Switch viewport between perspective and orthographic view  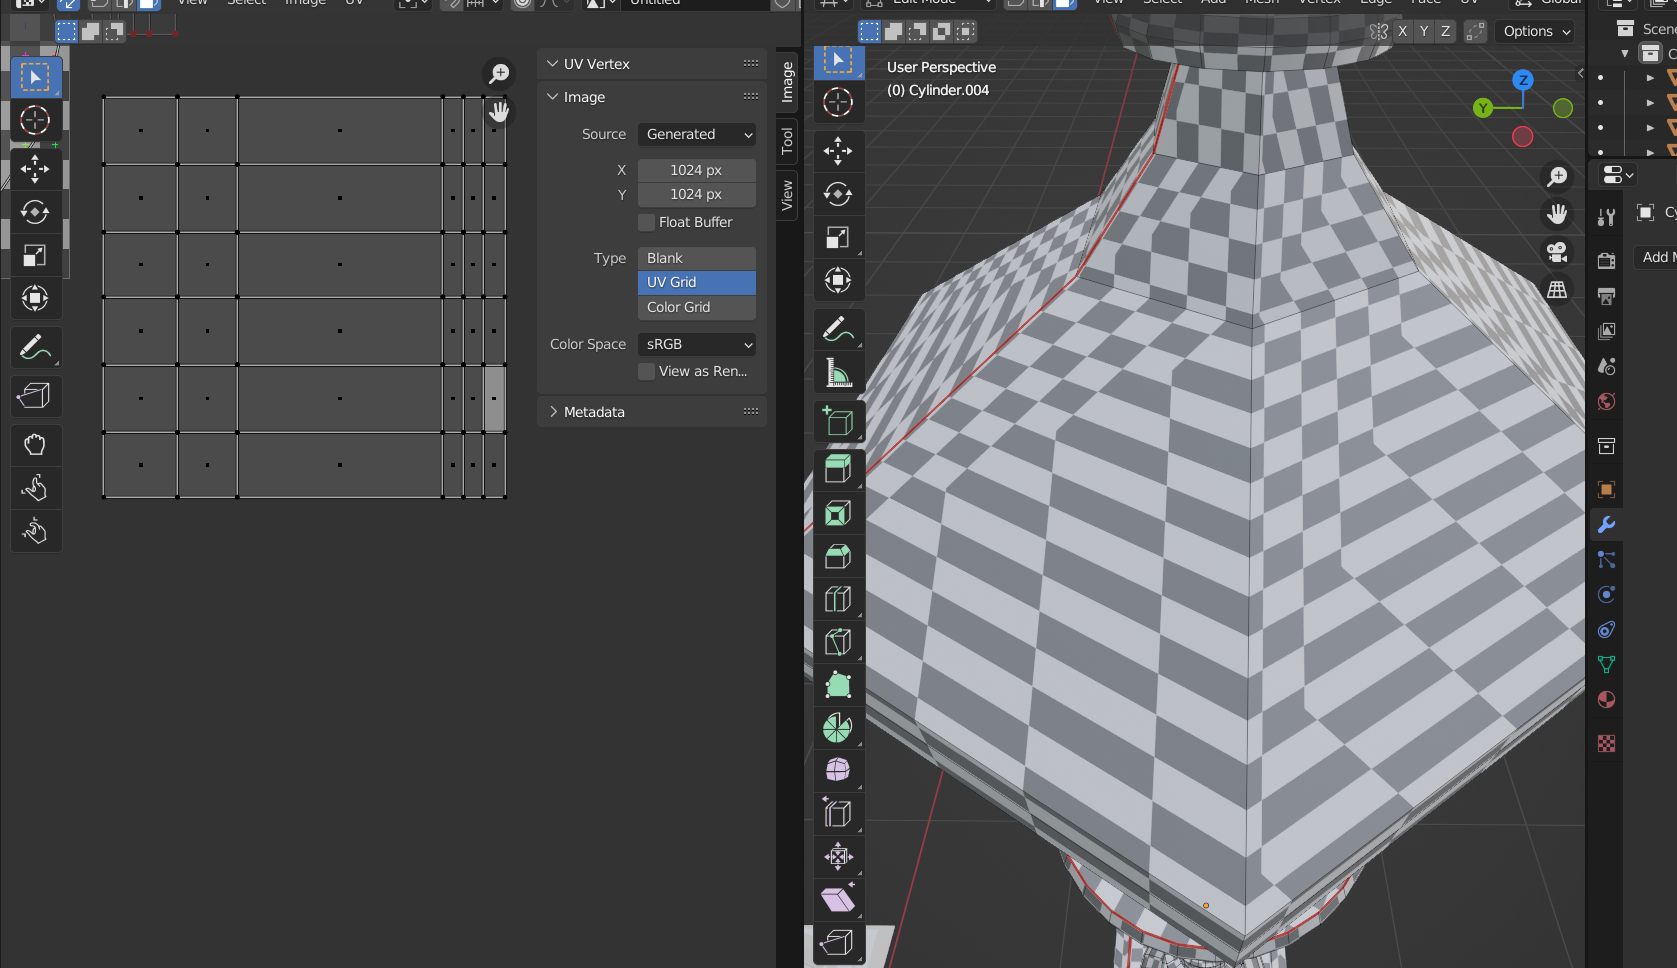(x=1557, y=290)
